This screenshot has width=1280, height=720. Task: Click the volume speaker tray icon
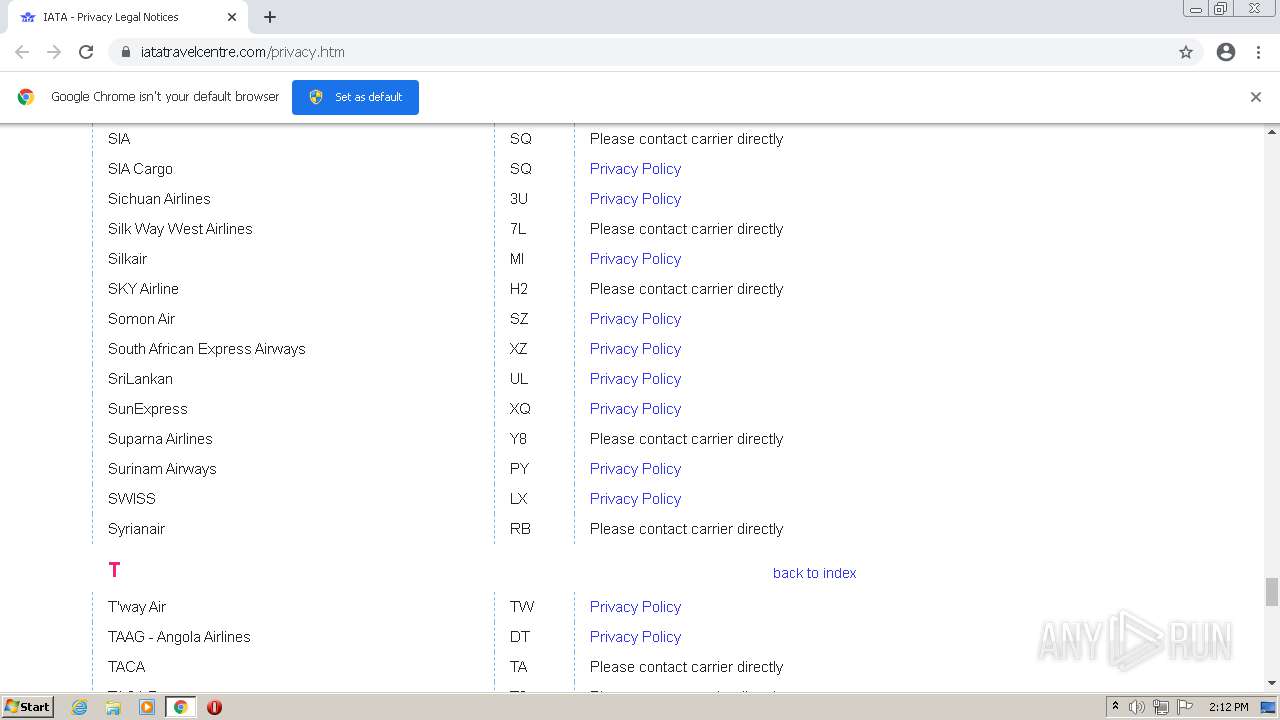coord(1137,707)
